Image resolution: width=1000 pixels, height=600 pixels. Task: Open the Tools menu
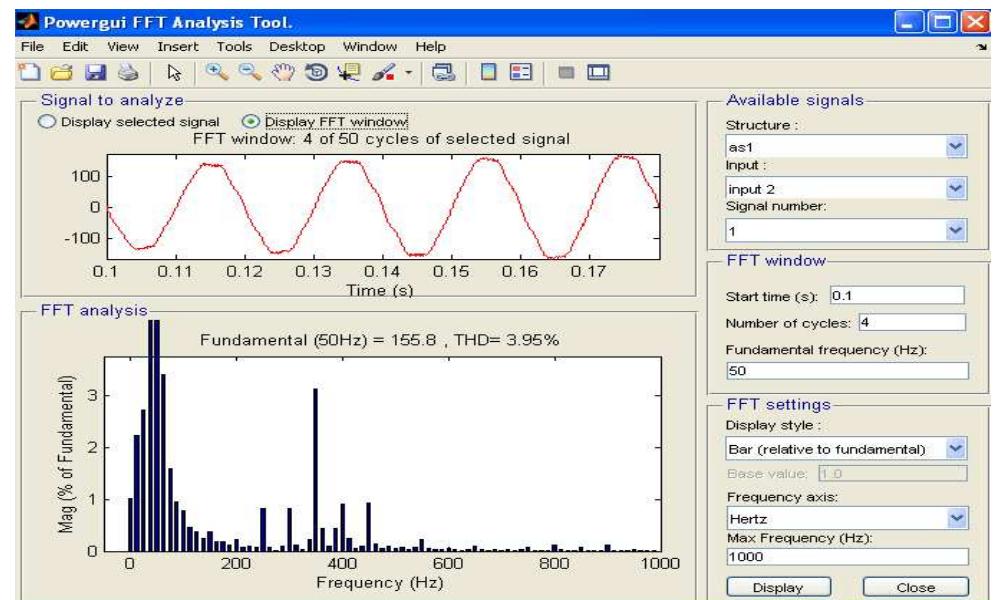tap(234, 47)
